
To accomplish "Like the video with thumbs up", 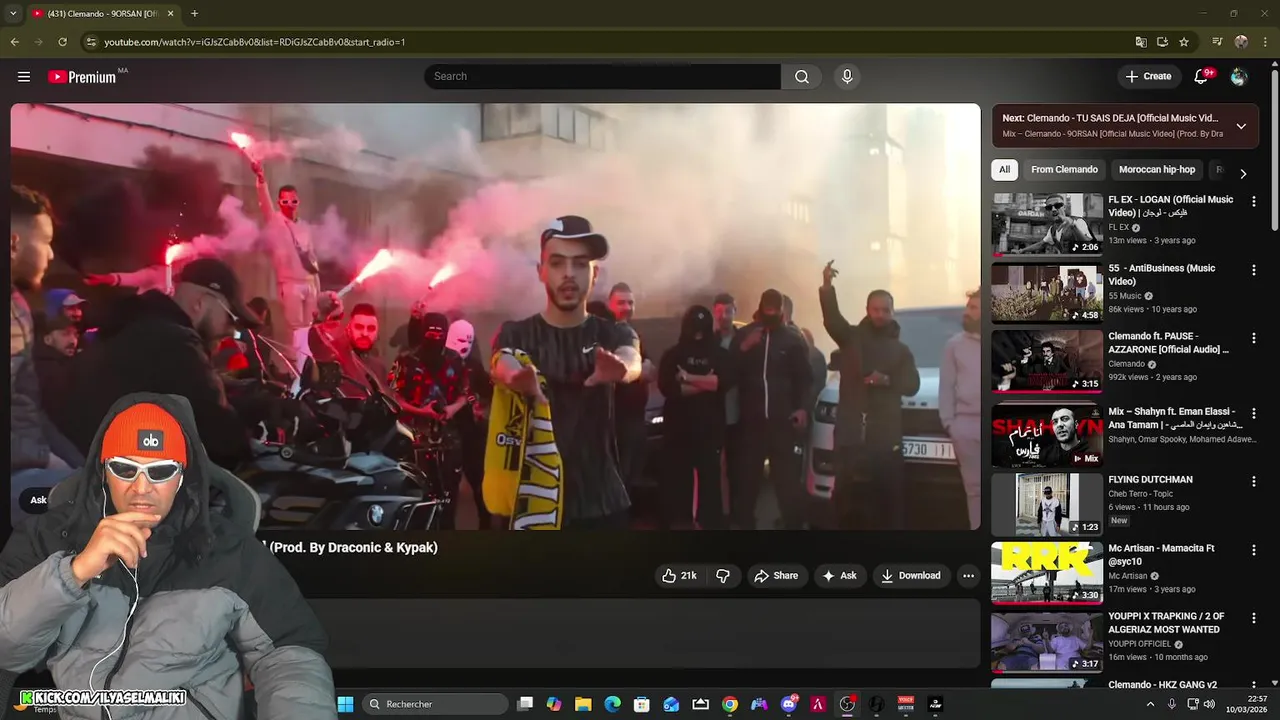I will (679, 576).
